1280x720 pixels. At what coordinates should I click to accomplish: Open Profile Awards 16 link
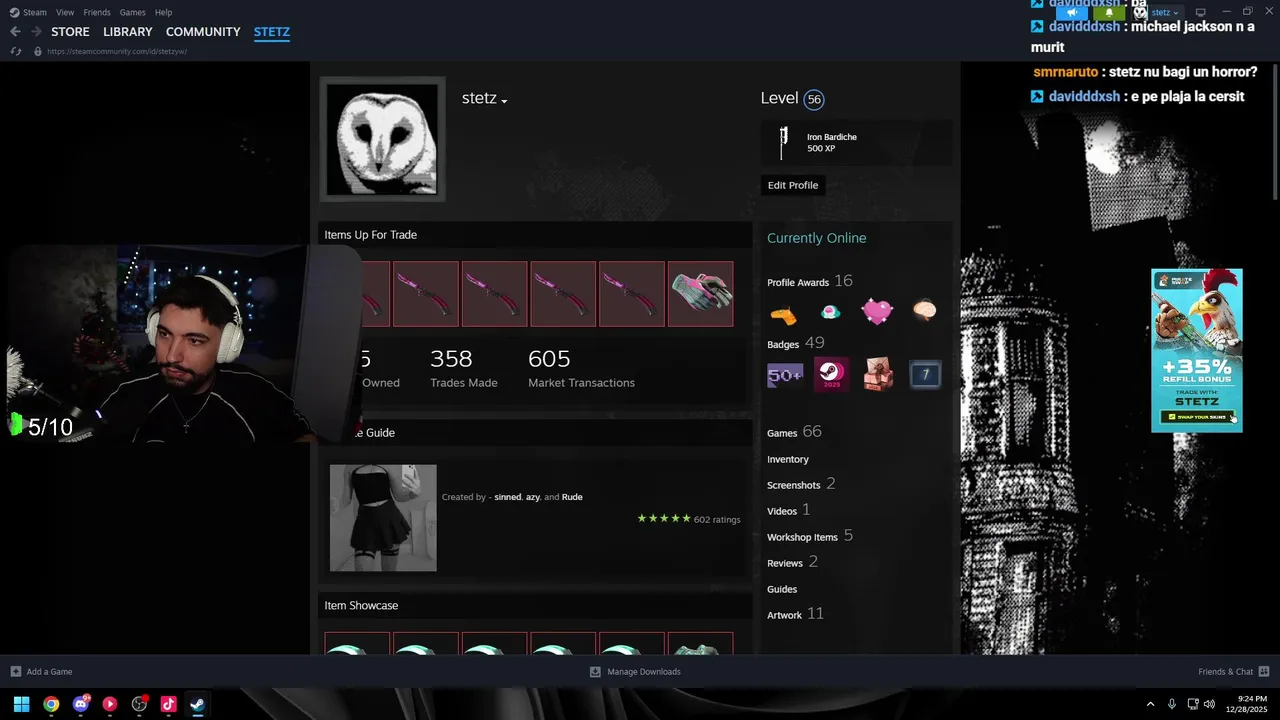click(810, 281)
